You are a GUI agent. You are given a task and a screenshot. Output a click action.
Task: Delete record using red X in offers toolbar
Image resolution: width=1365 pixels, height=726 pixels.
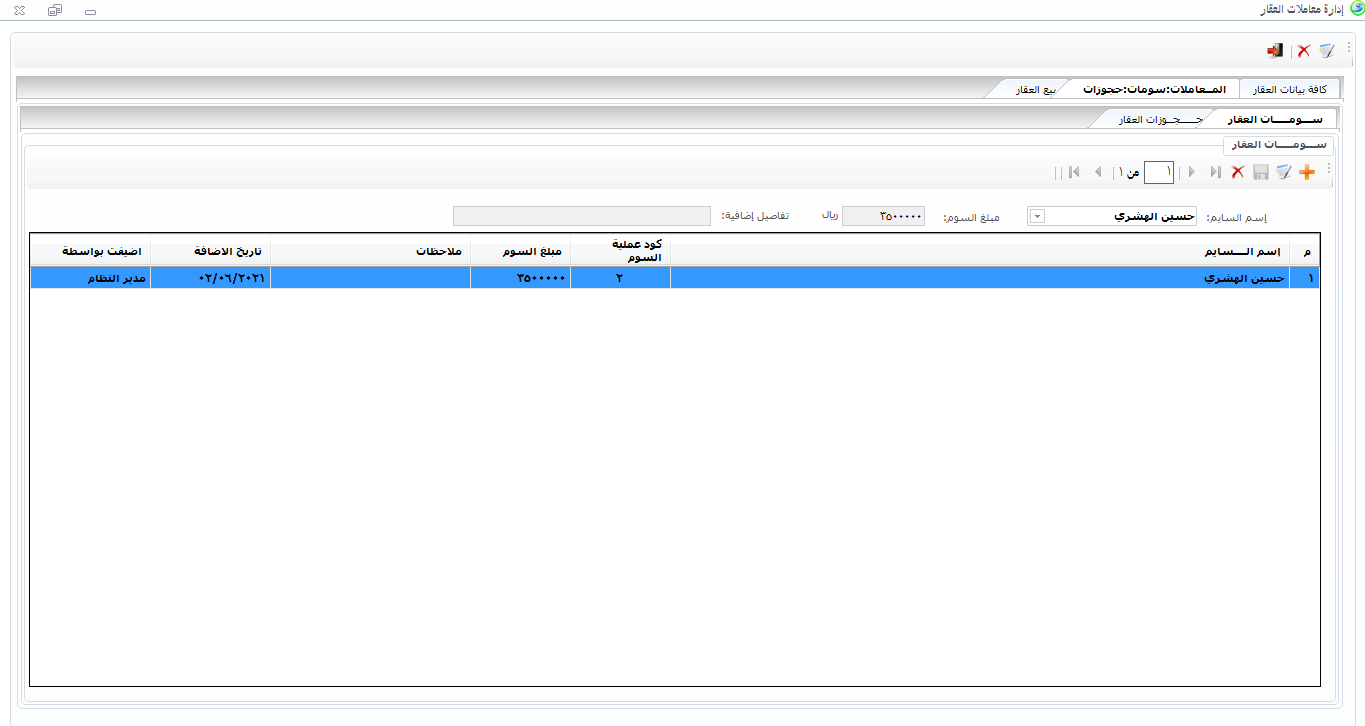click(x=1238, y=173)
